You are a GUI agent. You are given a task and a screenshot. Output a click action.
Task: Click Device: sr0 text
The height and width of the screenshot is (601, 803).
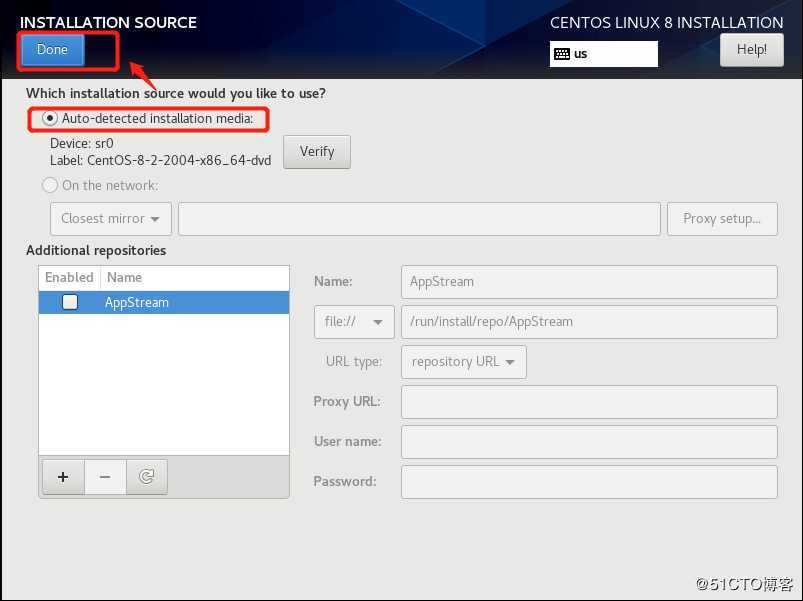click(x=82, y=143)
